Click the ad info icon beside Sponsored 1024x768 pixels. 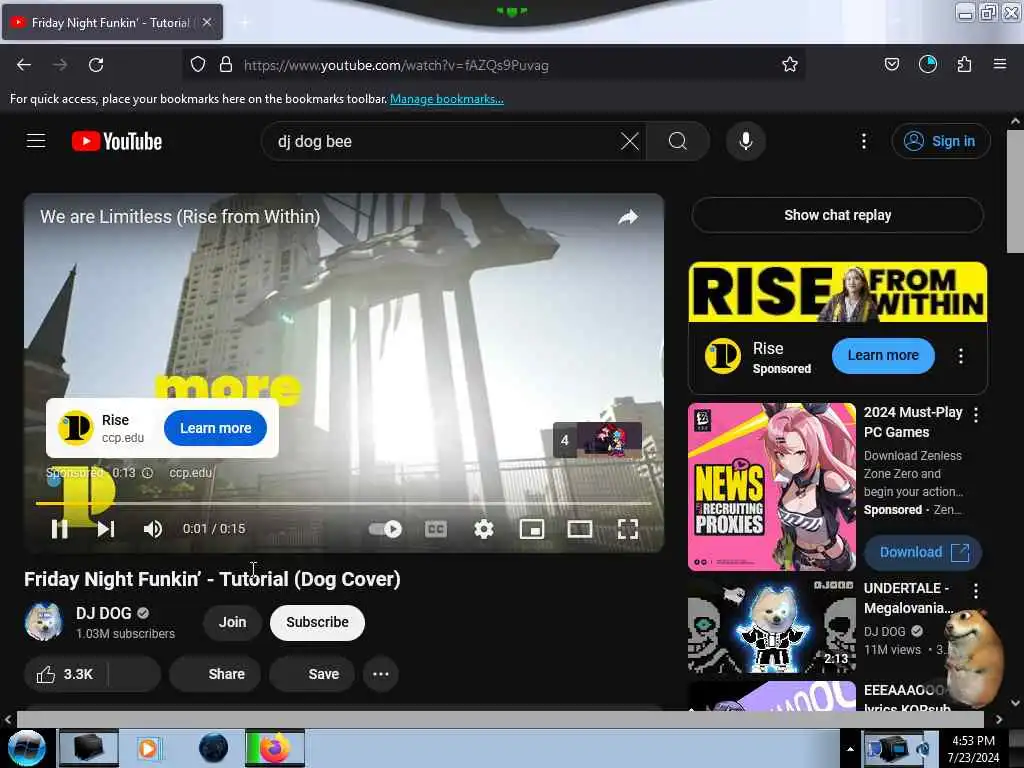pos(148,473)
